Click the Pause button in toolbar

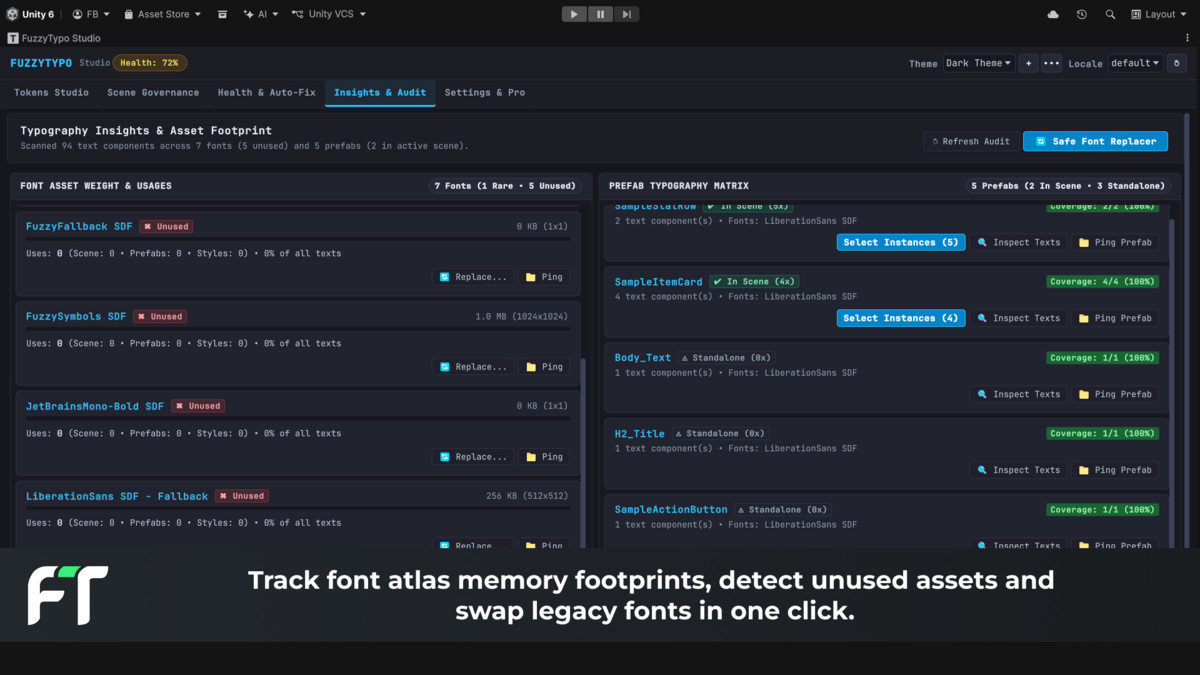pyautogui.click(x=600, y=14)
